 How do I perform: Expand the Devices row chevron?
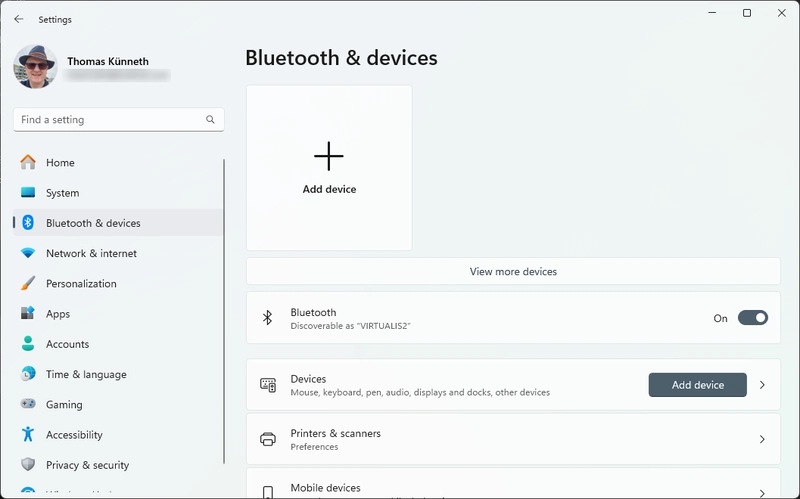pyautogui.click(x=762, y=385)
